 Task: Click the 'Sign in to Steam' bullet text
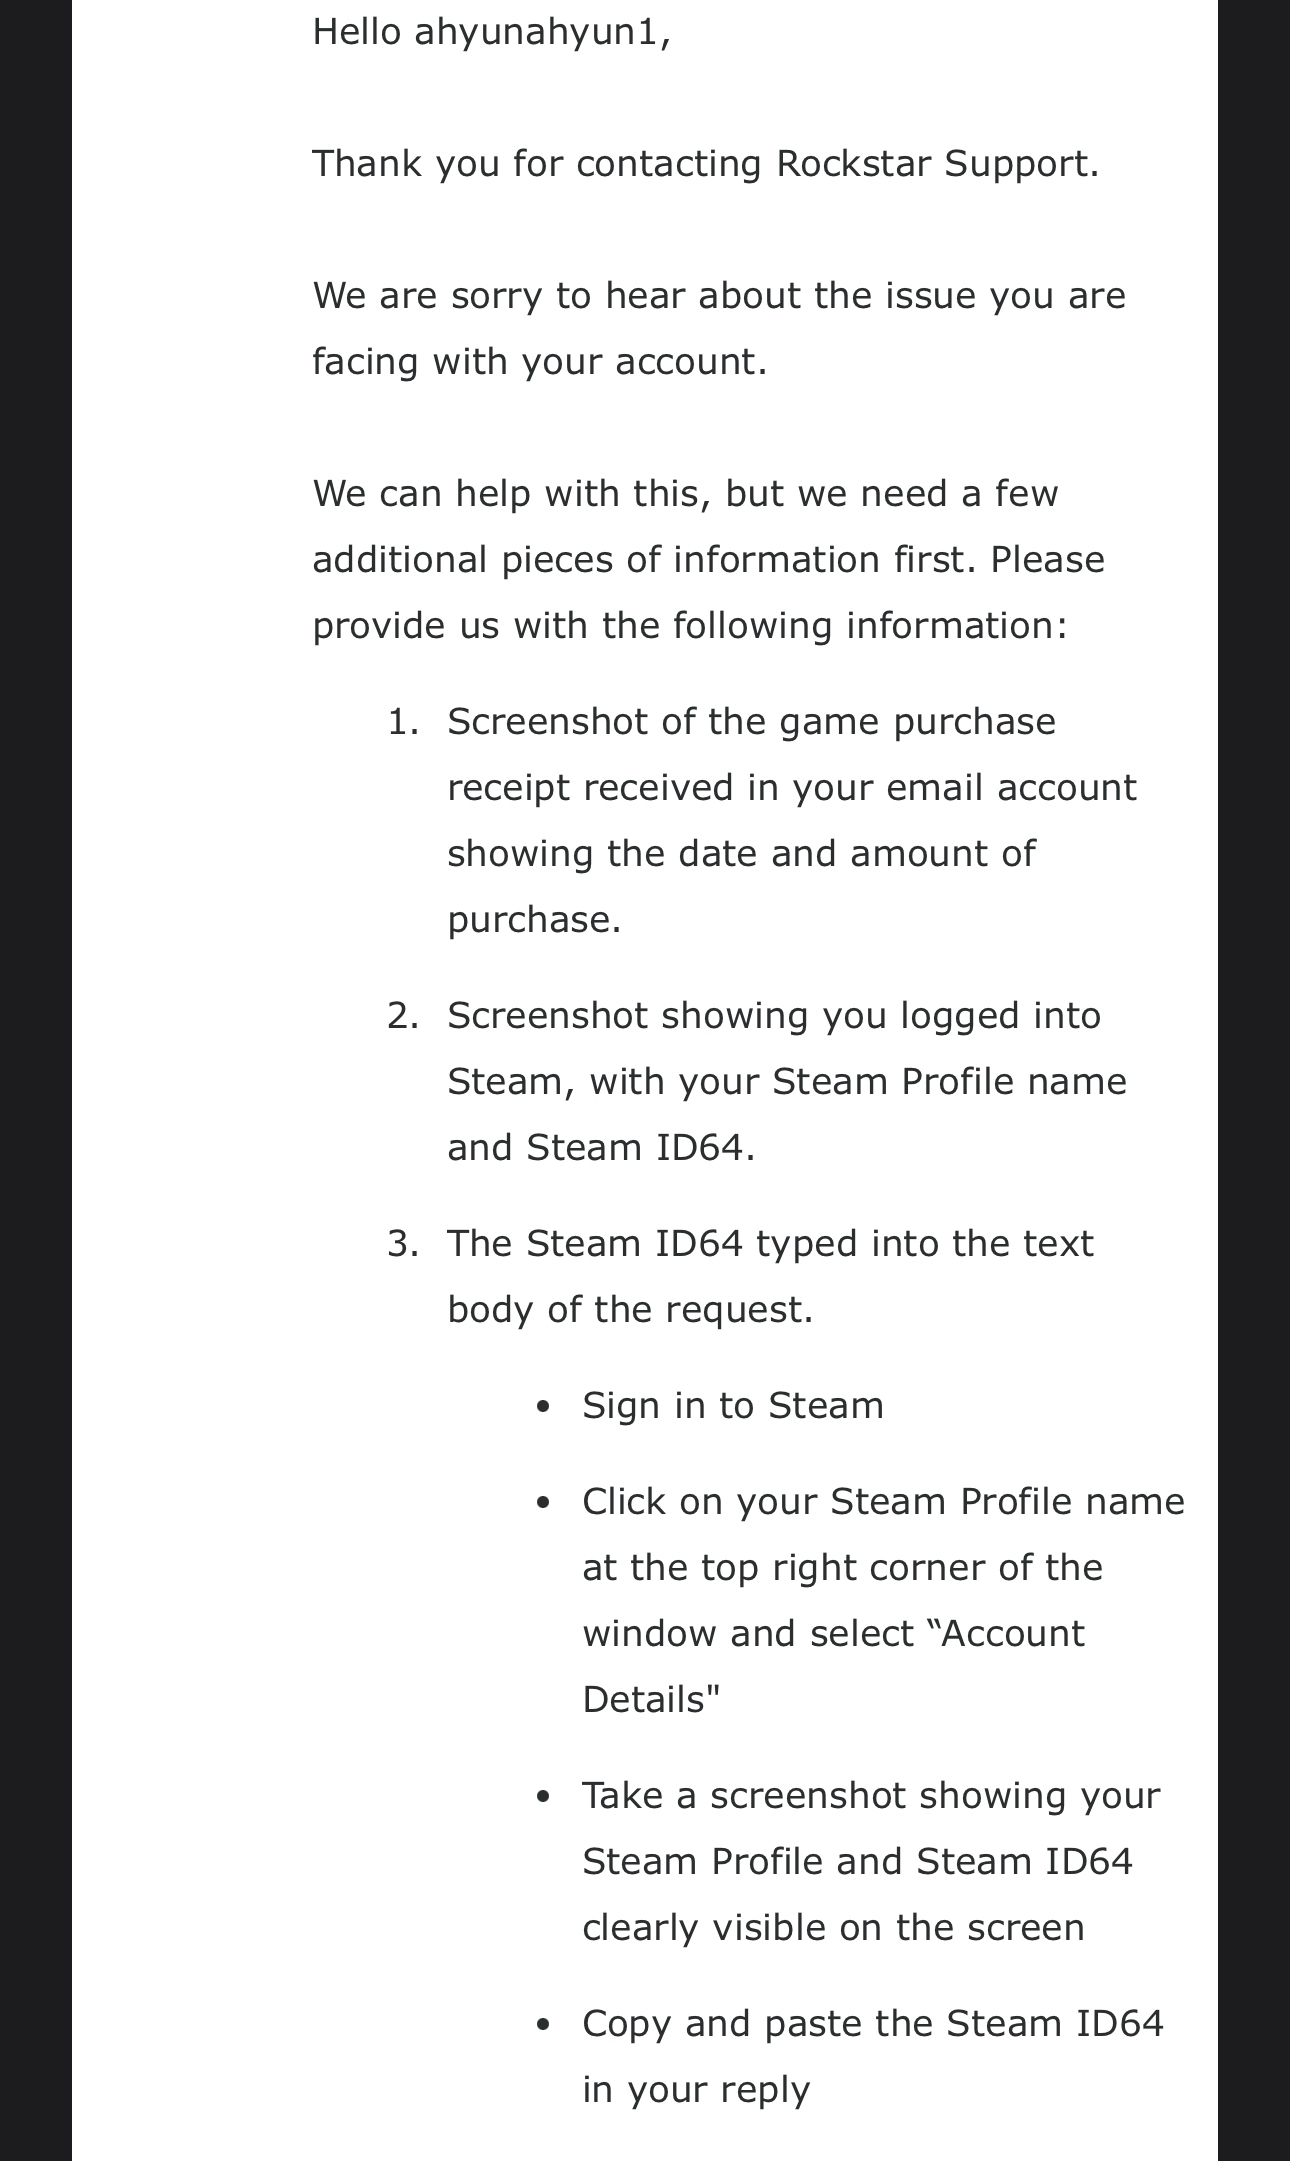[733, 1405]
